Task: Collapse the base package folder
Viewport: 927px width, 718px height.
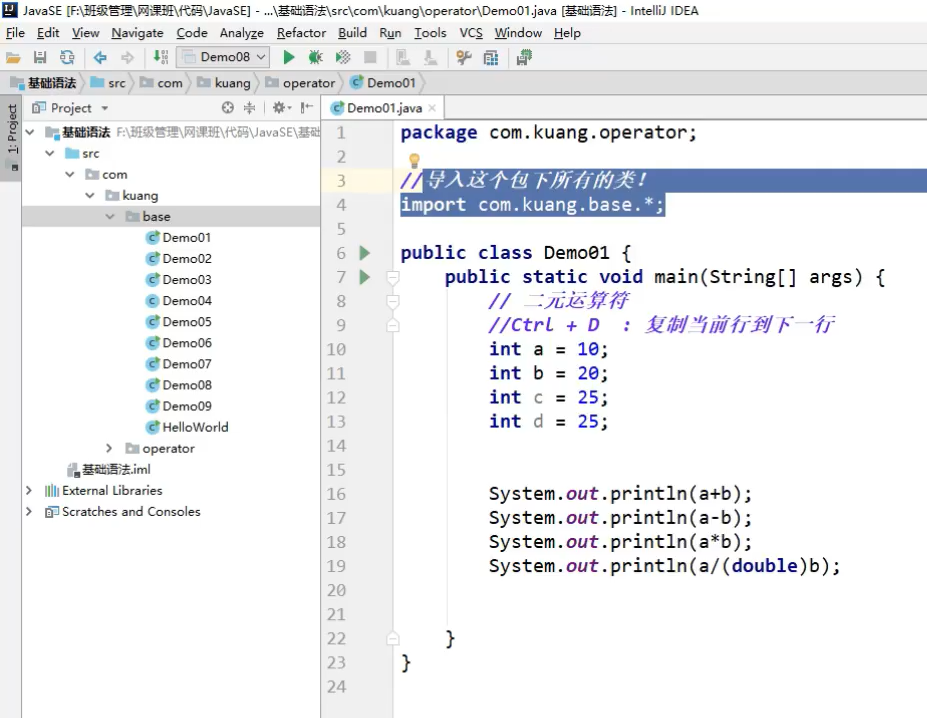Action: pyautogui.click(x=110, y=217)
